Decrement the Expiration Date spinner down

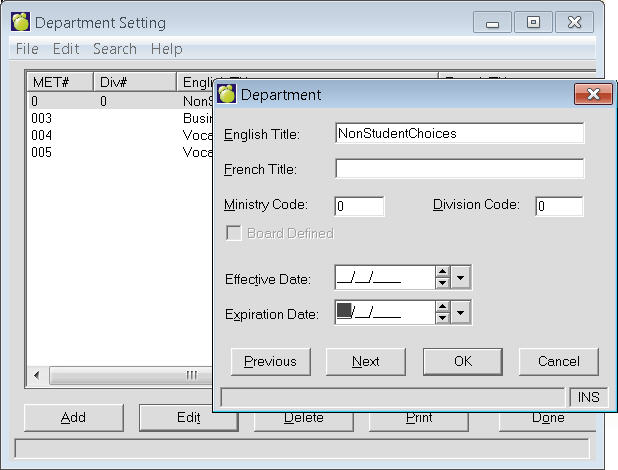[442, 319]
